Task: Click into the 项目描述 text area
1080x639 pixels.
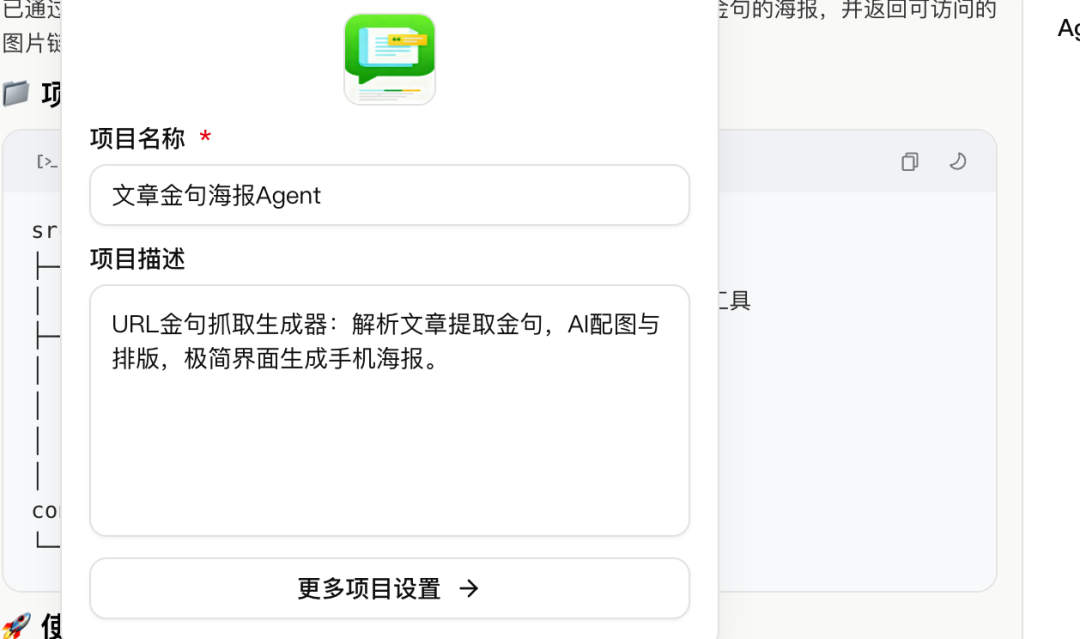Action: (x=390, y=410)
